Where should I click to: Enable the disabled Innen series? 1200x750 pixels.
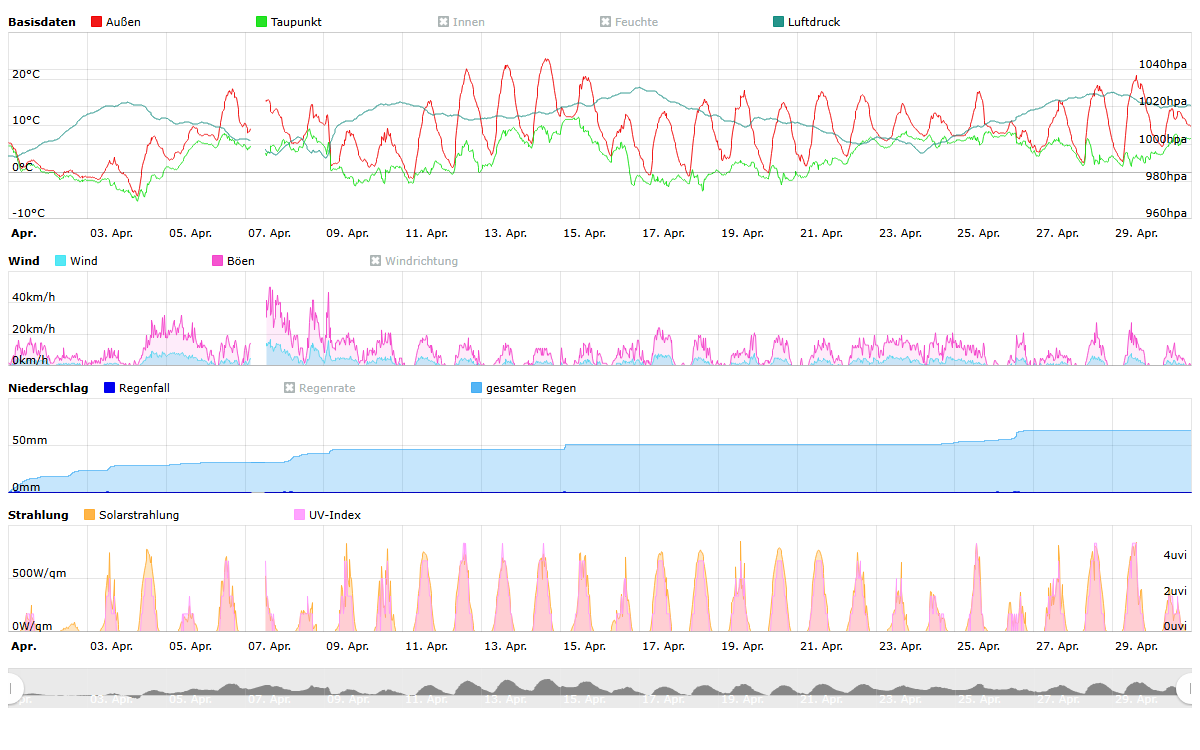coord(444,22)
